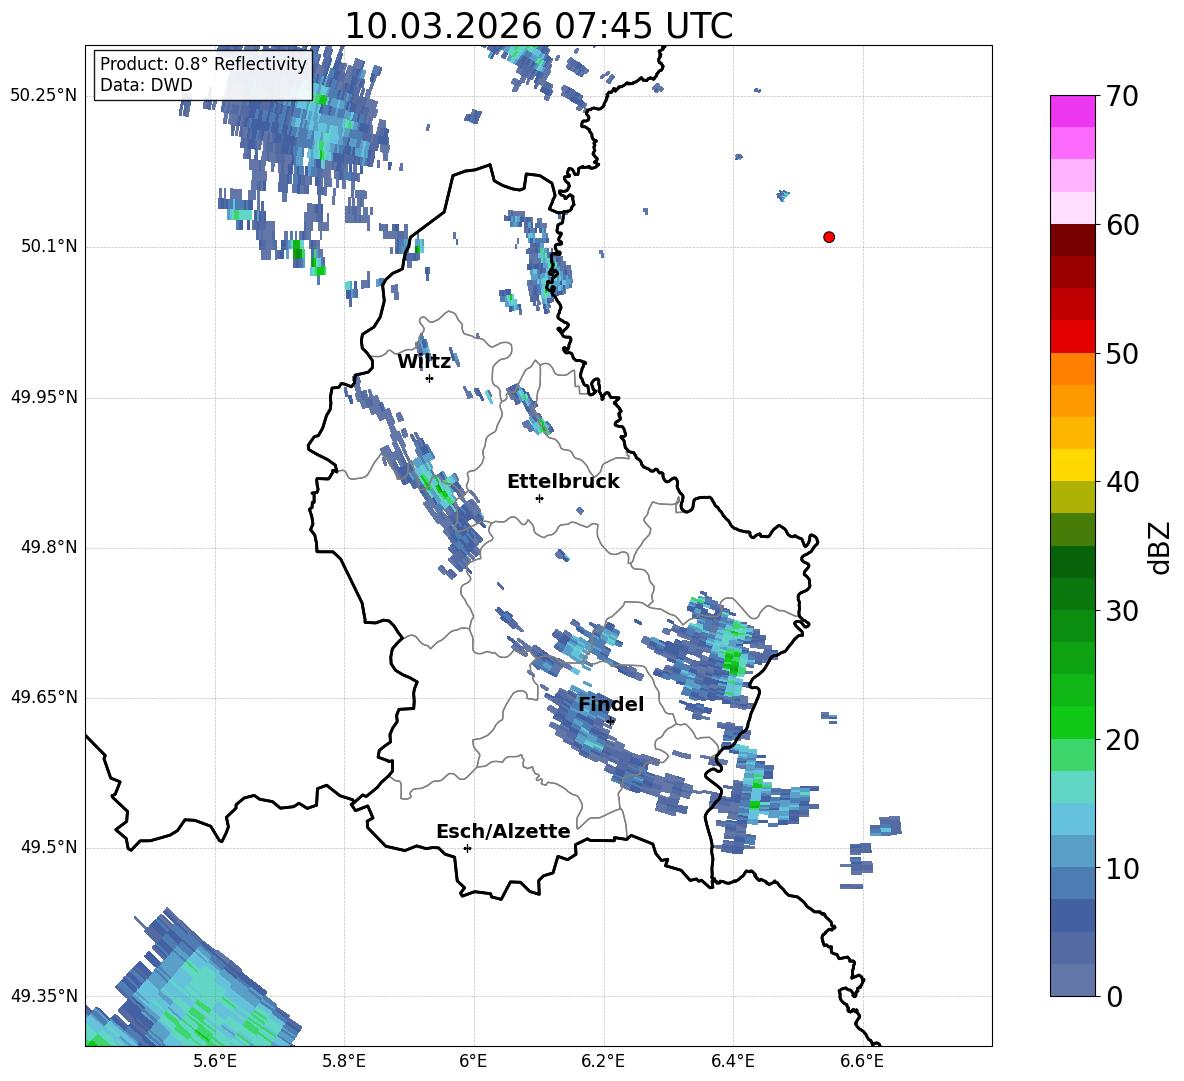This screenshot has width=1184, height=1081.
Task: Click the 6.2°E longitude label
Action: [603, 1061]
